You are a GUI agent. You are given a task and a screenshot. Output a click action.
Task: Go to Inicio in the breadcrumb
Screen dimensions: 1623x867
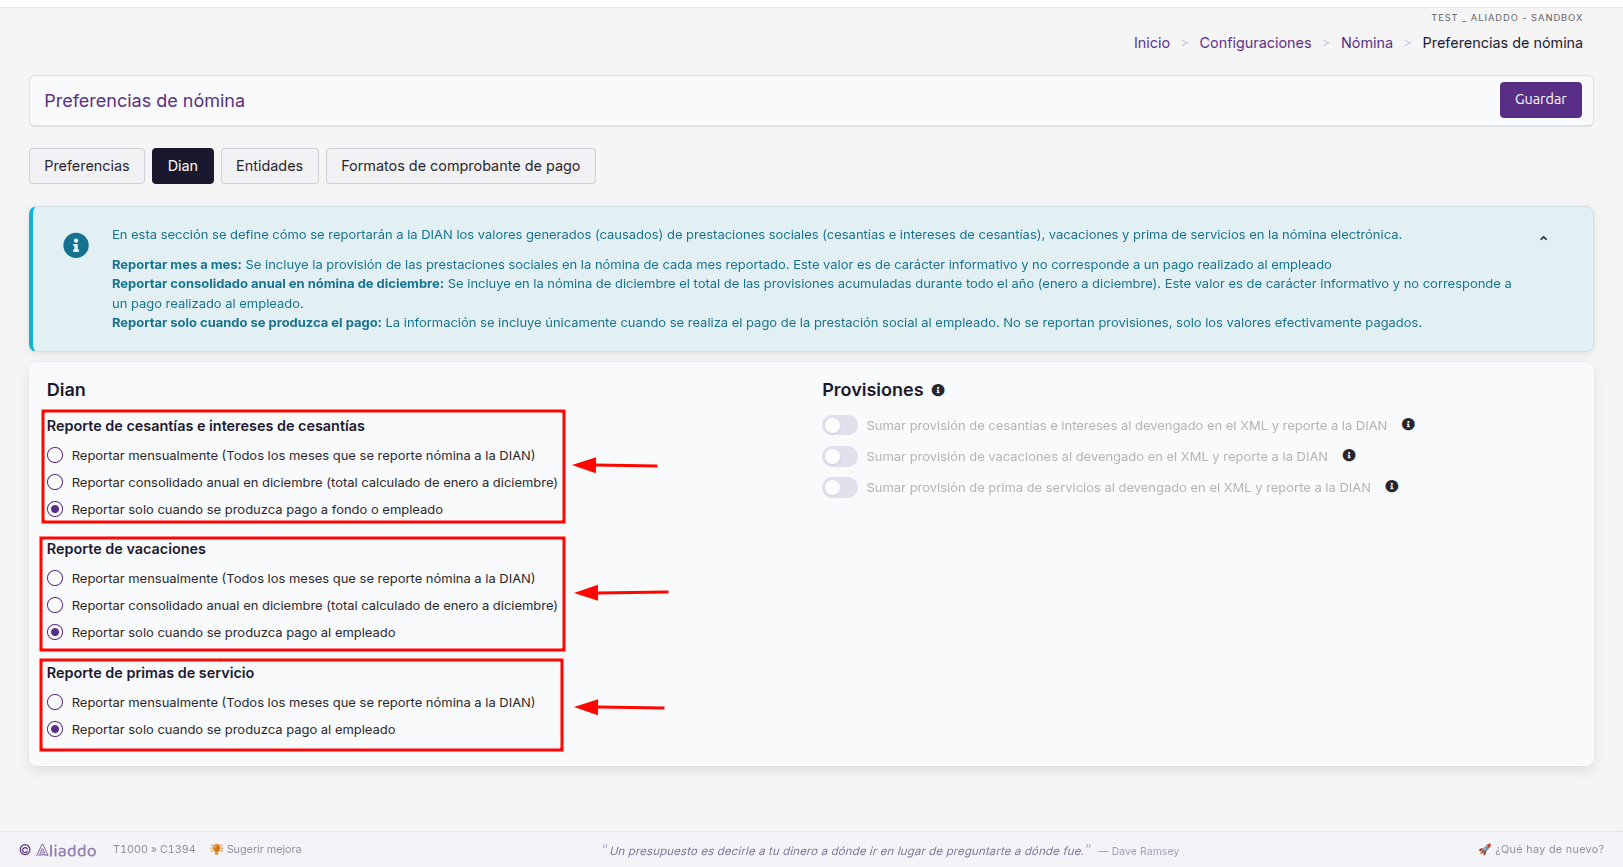pyautogui.click(x=1152, y=43)
